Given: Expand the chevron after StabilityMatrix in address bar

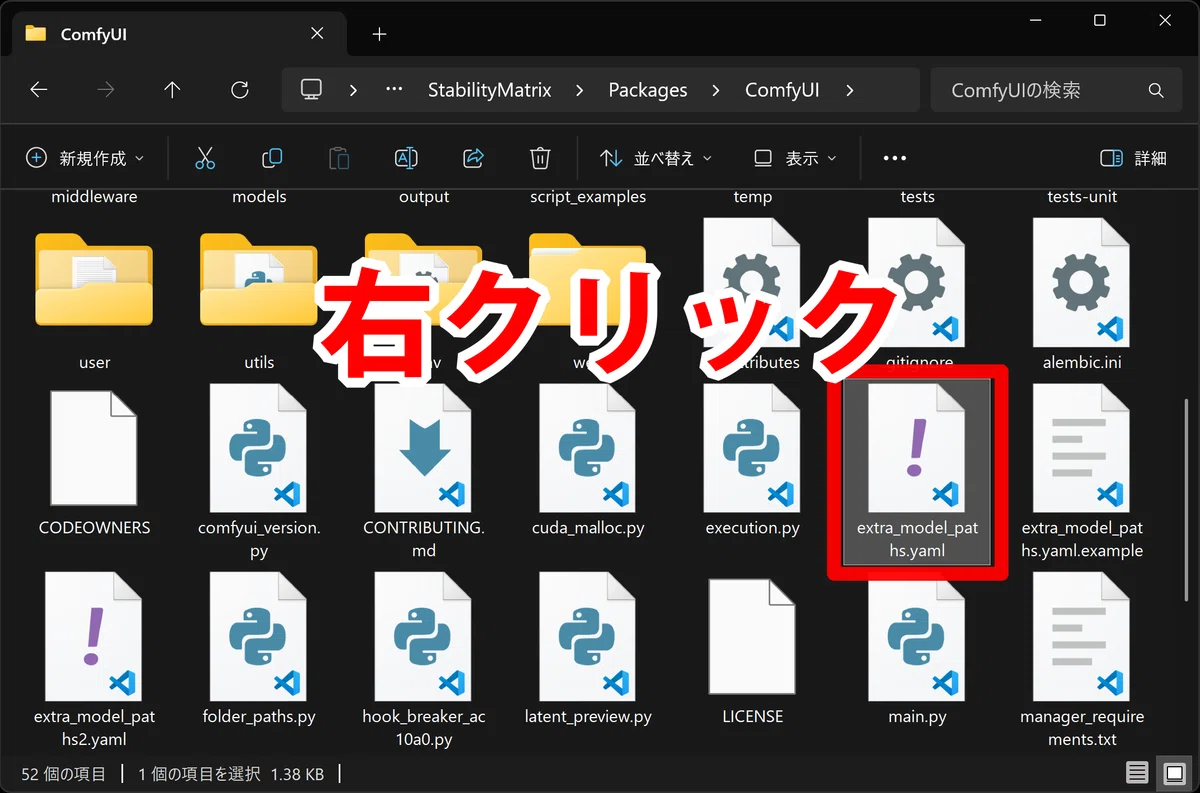Looking at the screenshot, I should click(x=580, y=90).
